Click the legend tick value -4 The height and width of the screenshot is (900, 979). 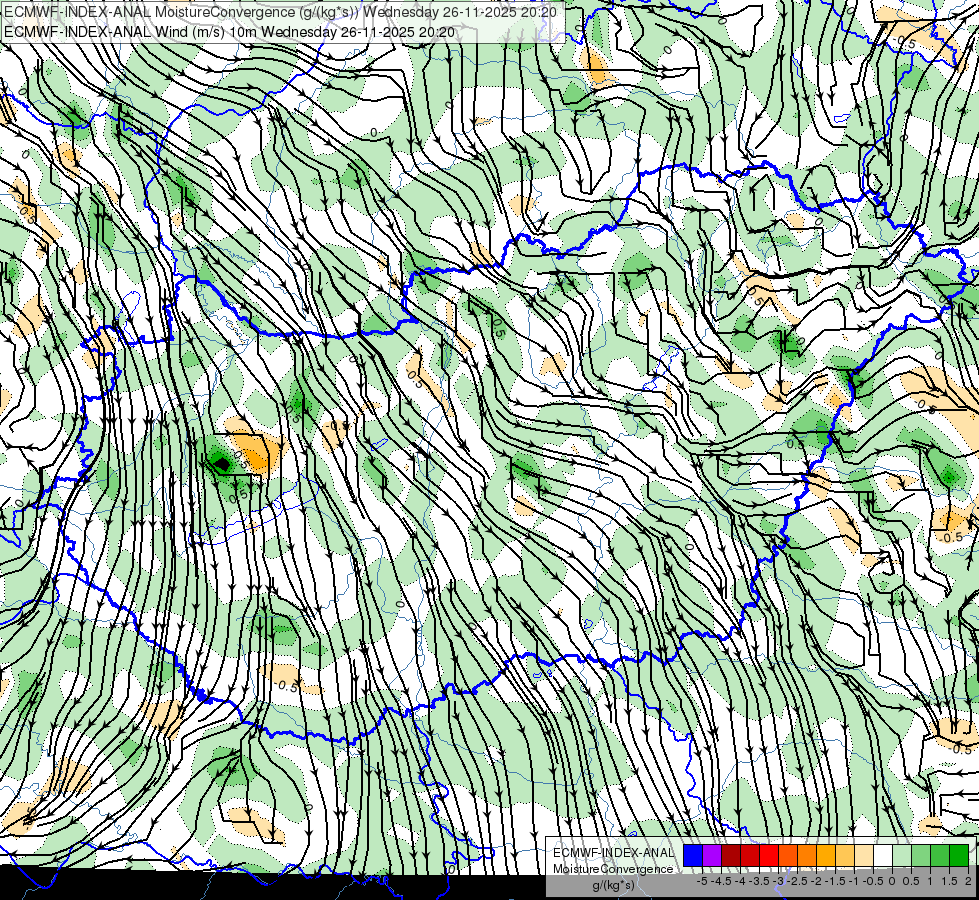coord(740,881)
